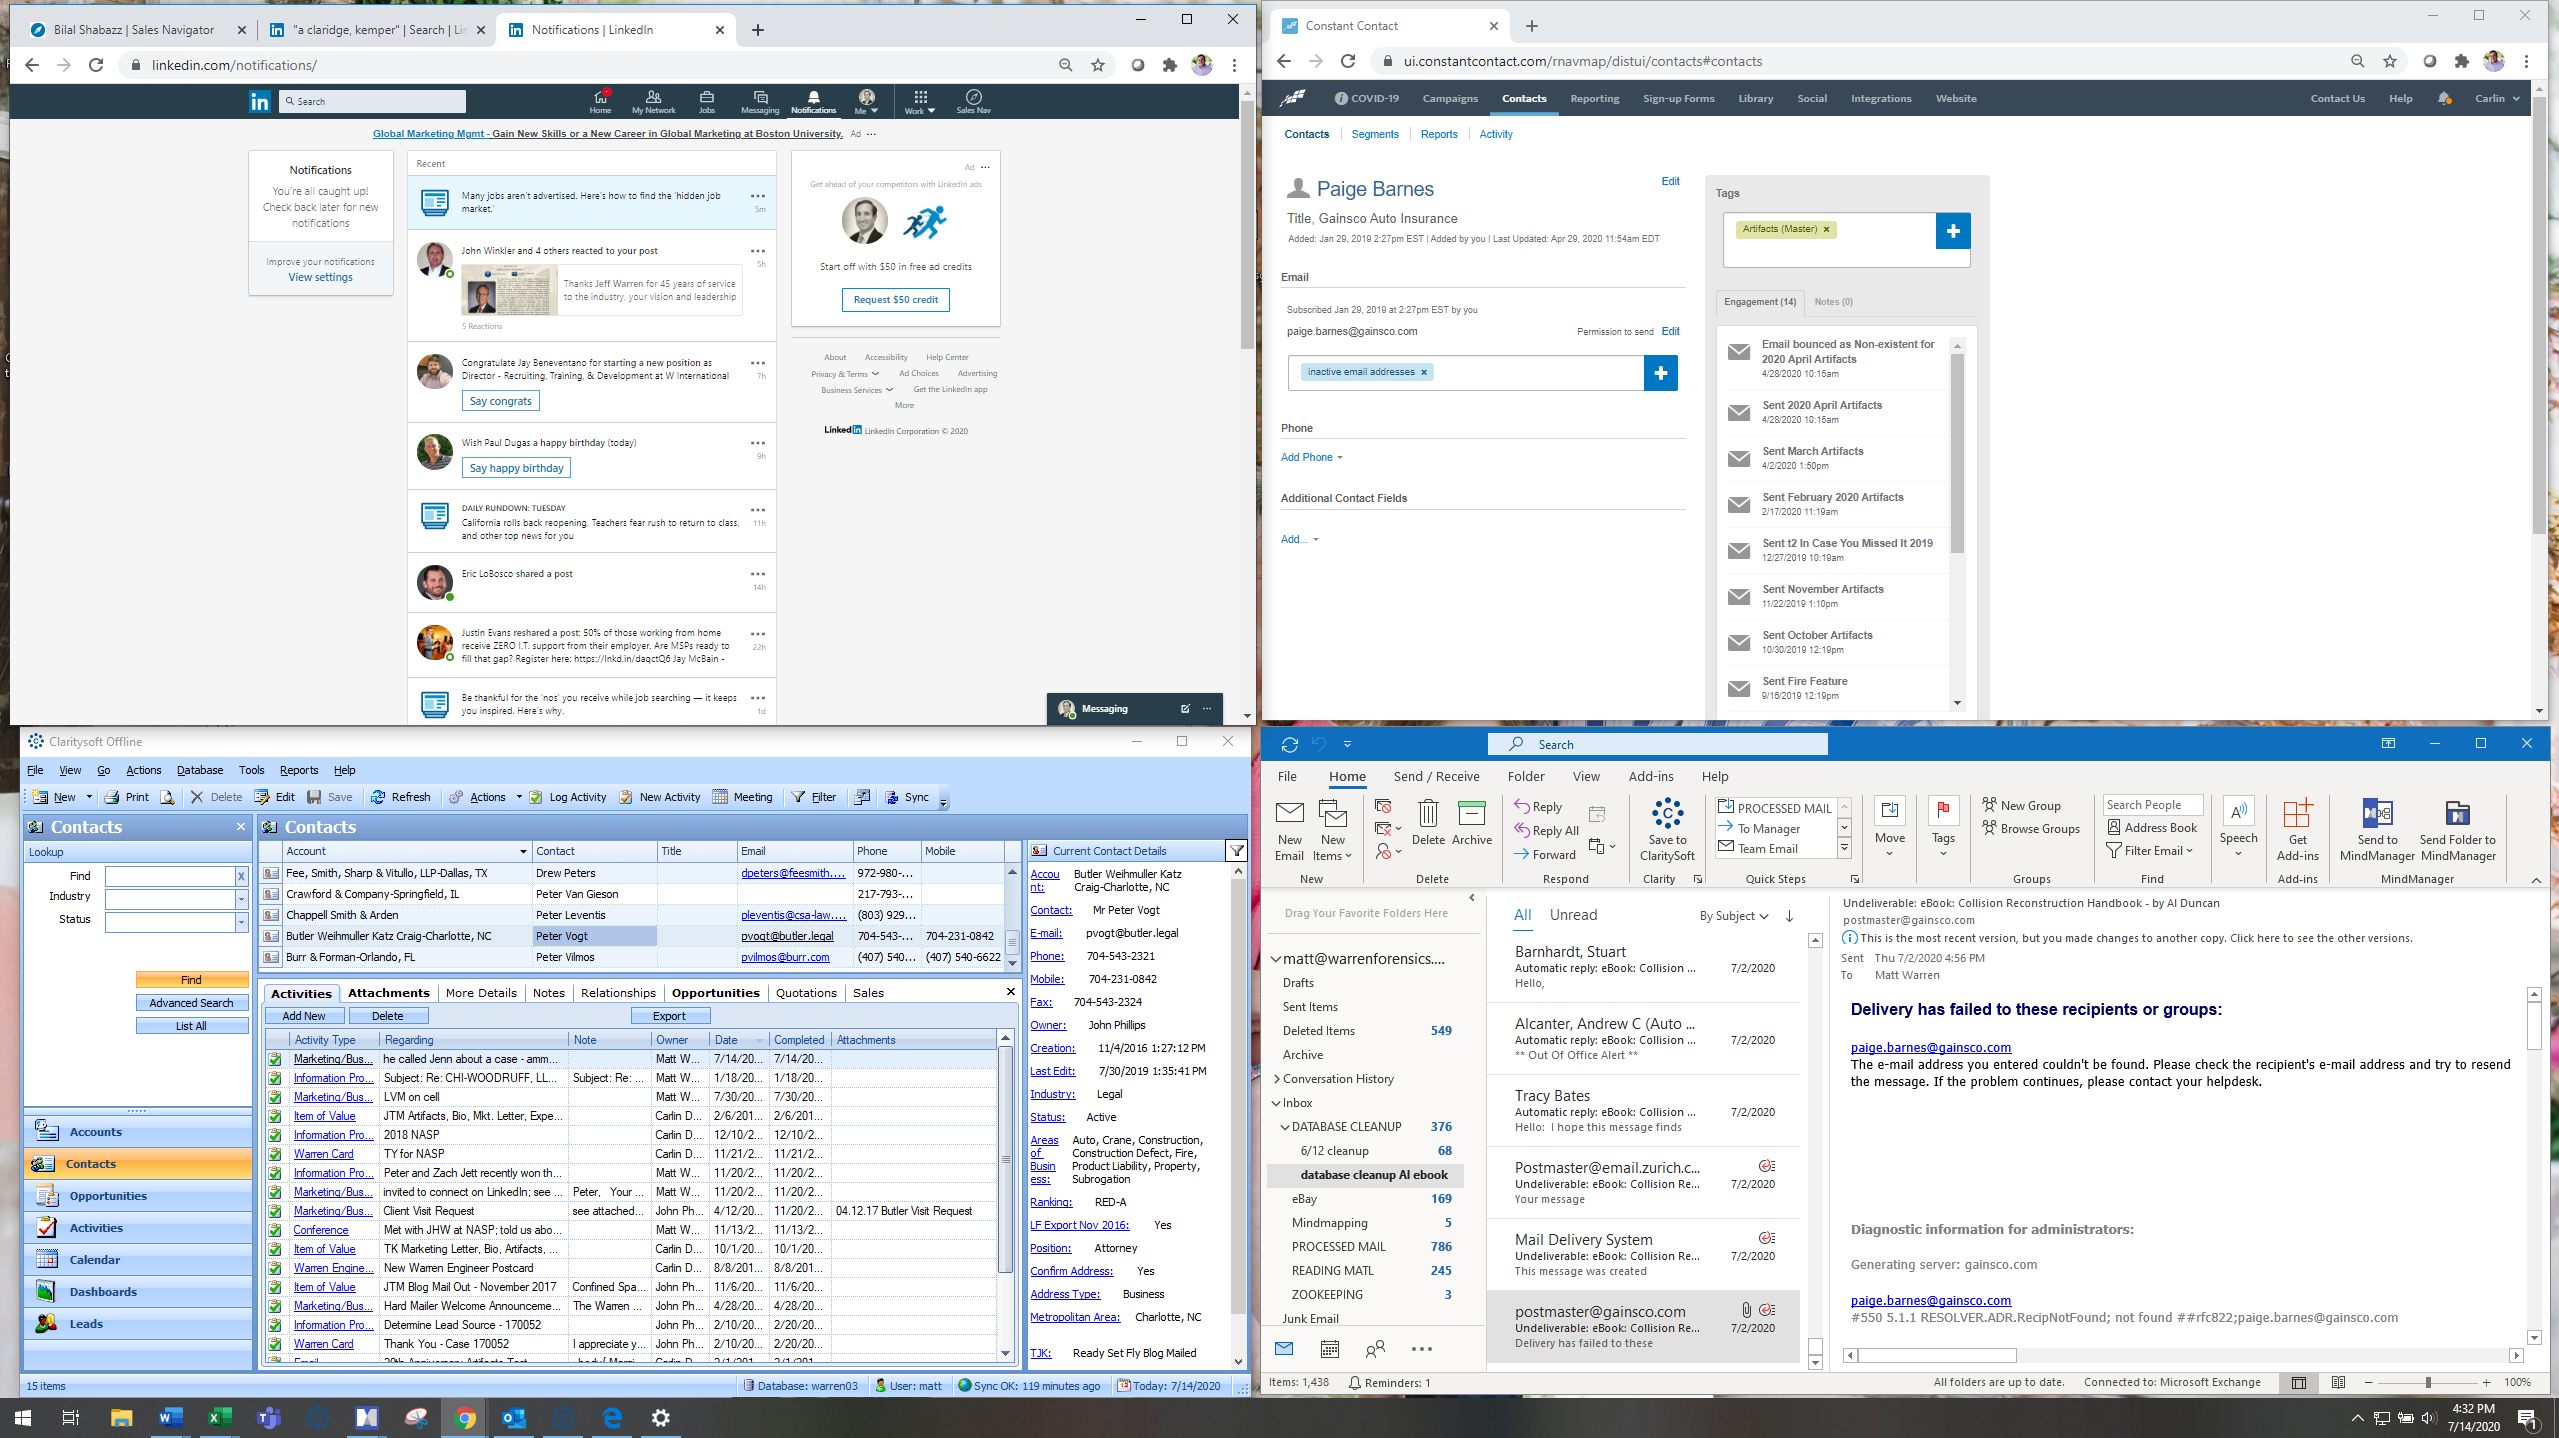Screen dimensions: 2559x1438
Task: Open LinkedIn My Network icon
Action: point(653,101)
